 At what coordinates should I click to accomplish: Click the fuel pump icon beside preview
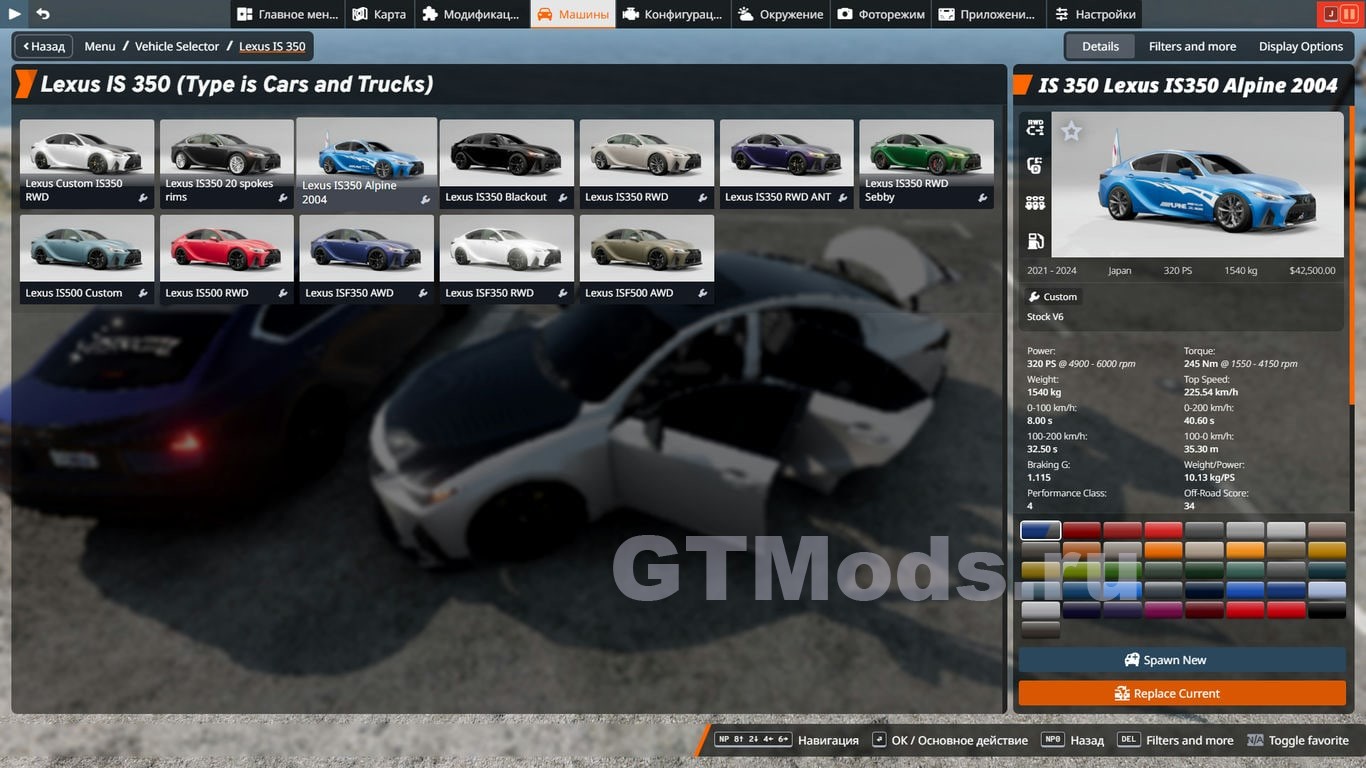click(1035, 241)
